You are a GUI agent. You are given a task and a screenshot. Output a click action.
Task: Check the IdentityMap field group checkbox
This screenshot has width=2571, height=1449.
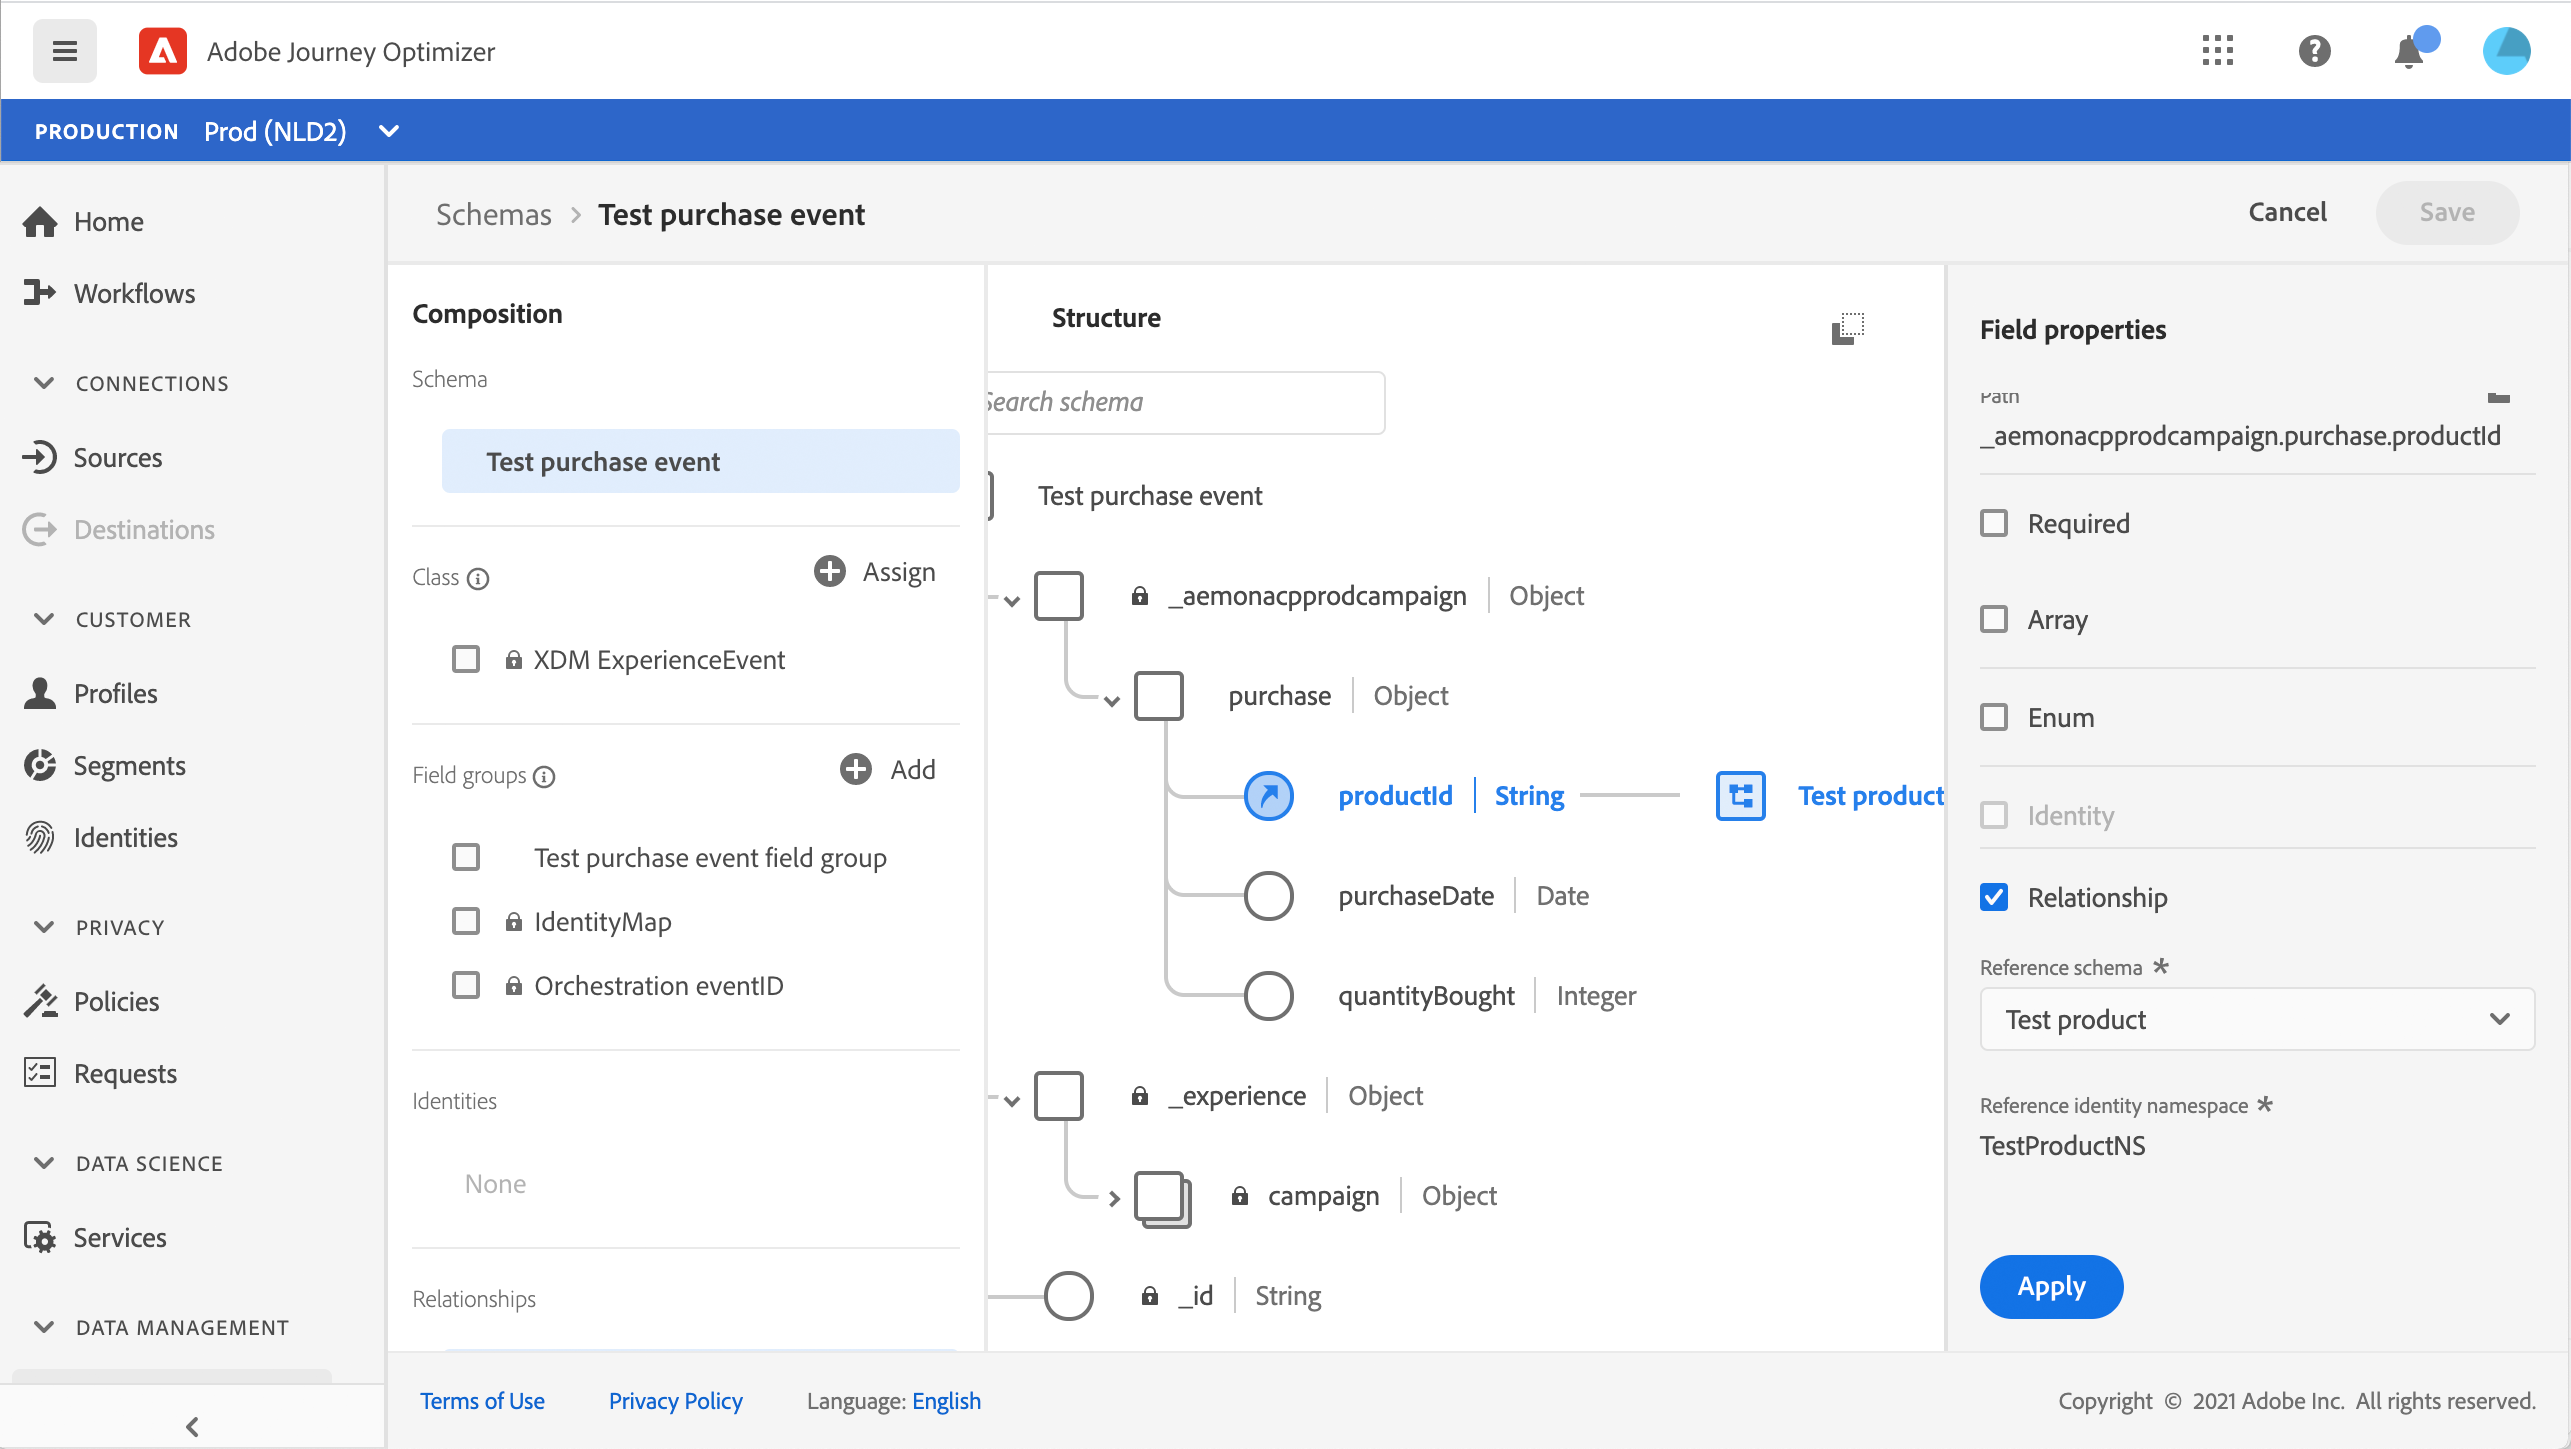466,922
